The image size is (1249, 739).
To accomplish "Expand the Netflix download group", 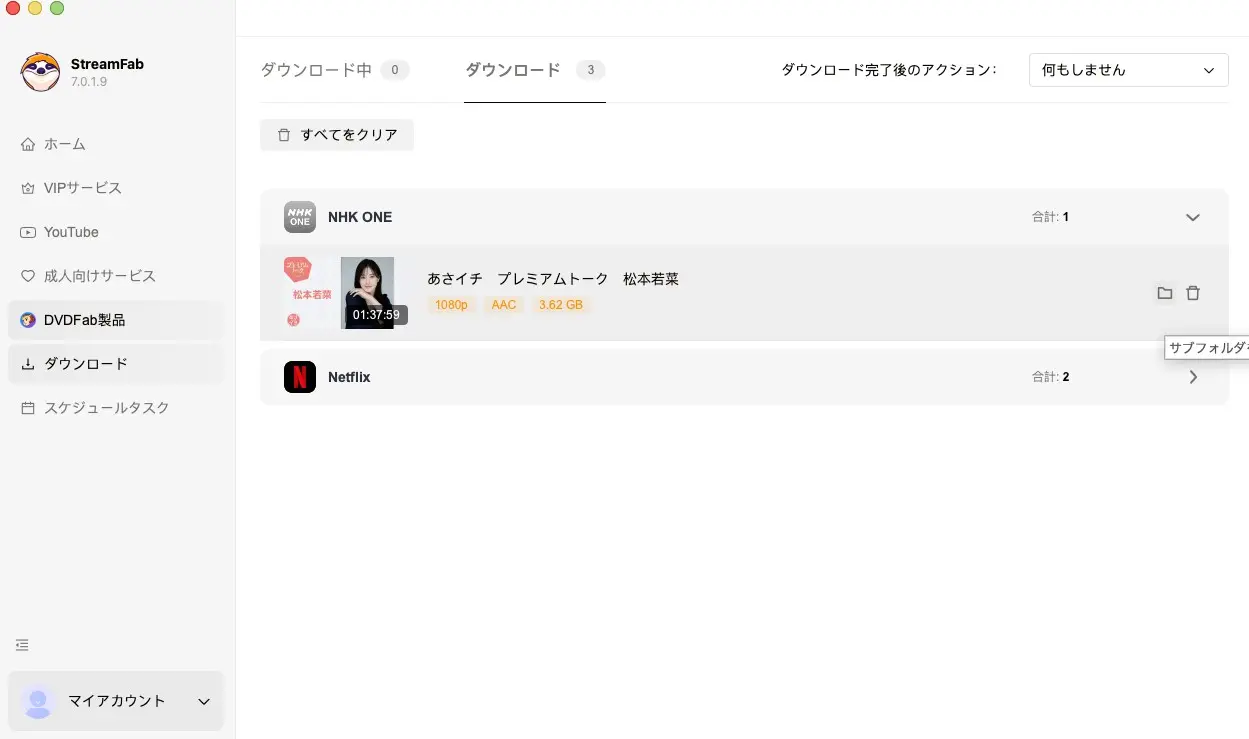I will tap(1192, 377).
